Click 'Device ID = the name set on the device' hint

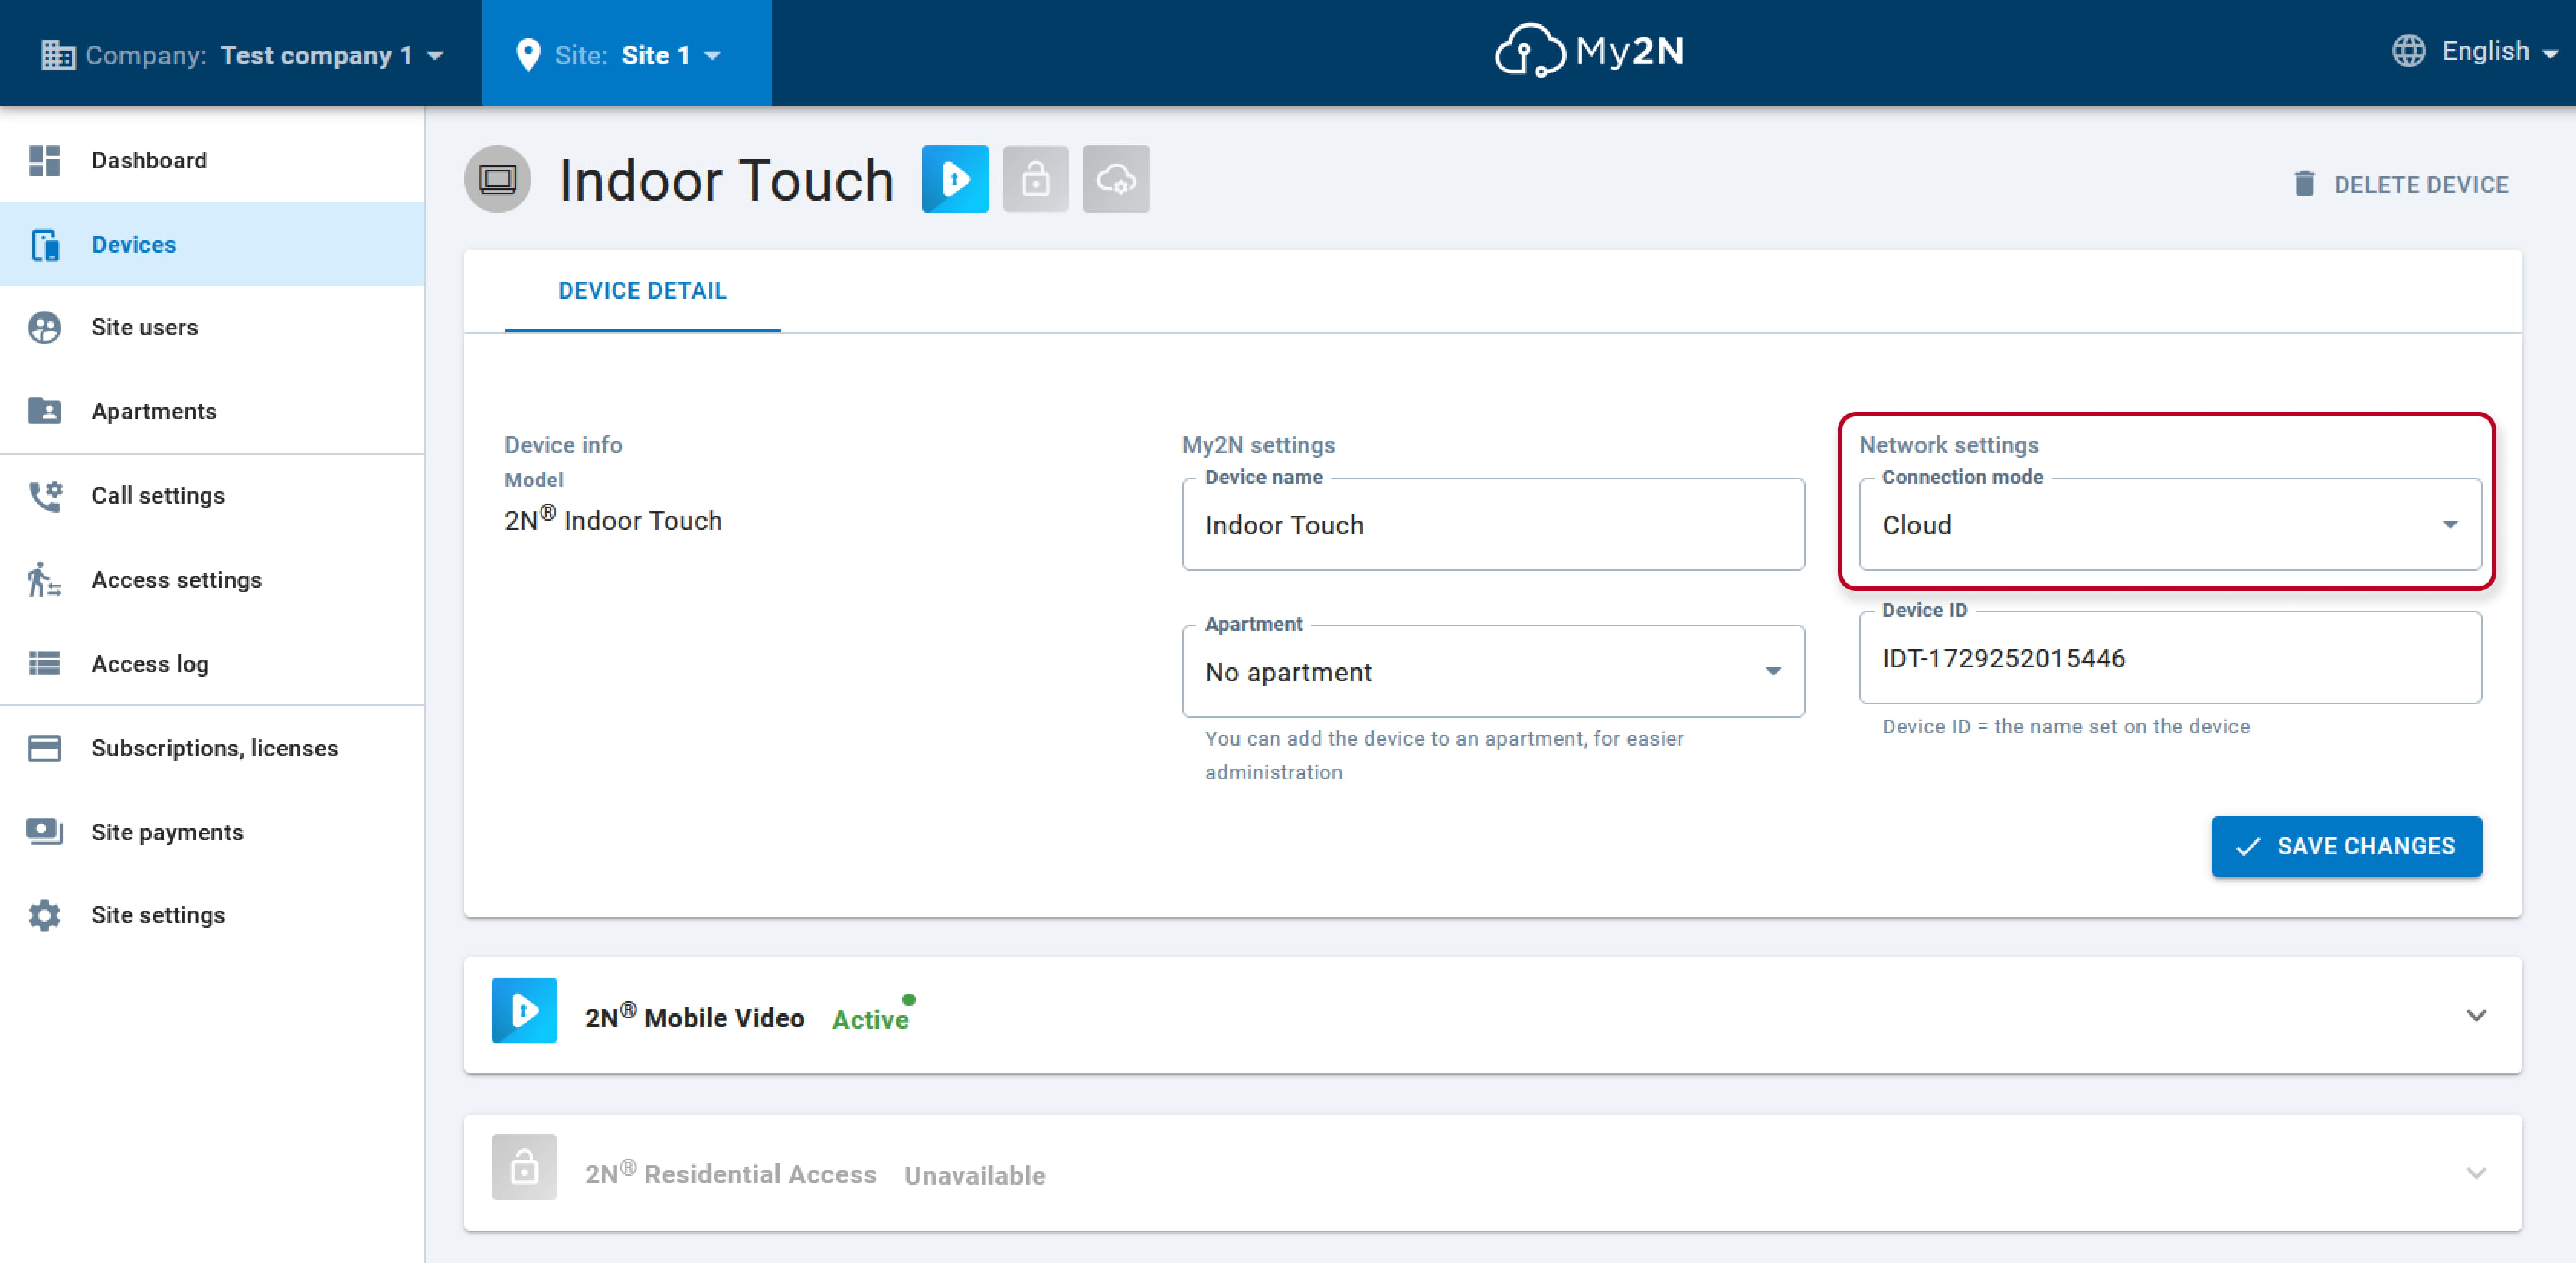tap(2066, 726)
